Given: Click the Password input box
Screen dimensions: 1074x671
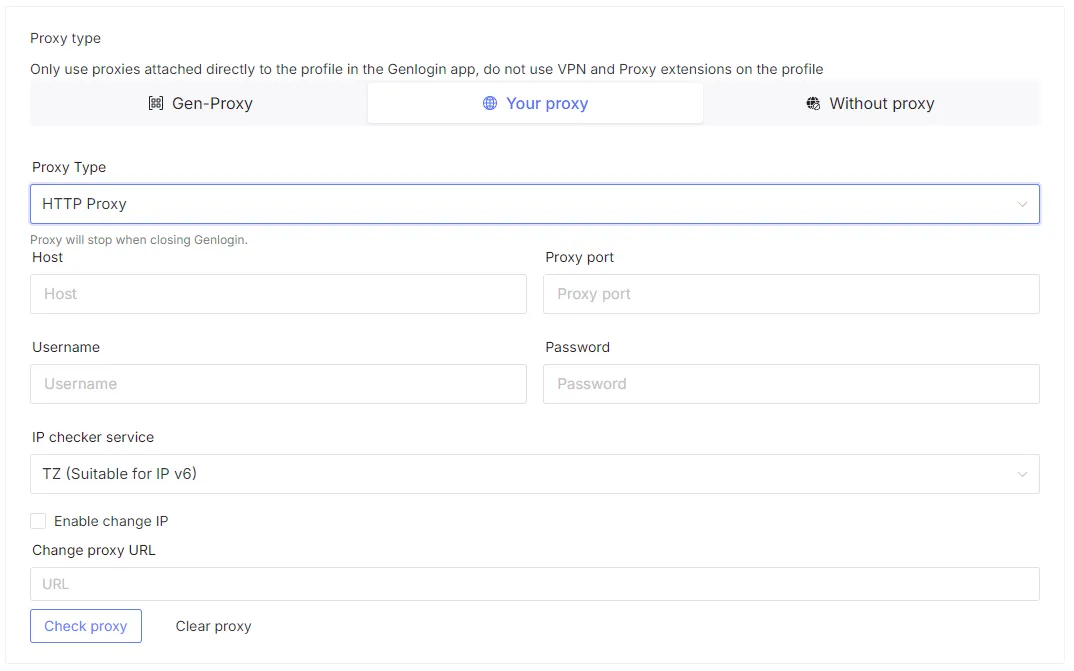Looking at the screenshot, I should tap(791, 384).
